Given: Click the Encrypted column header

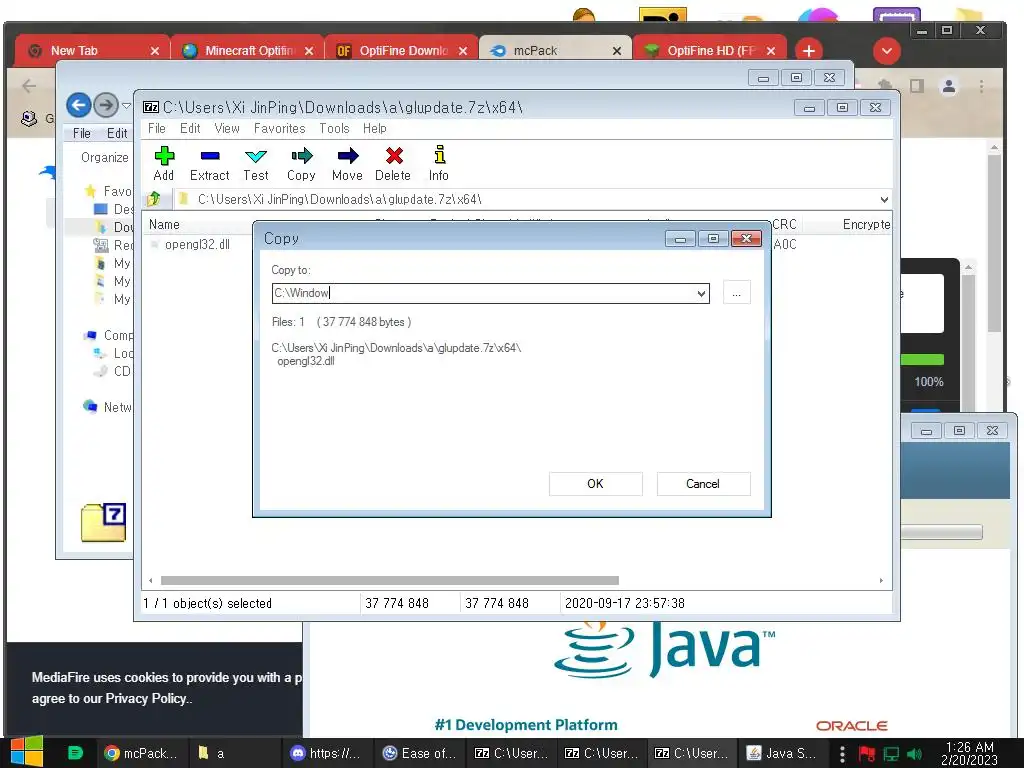Looking at the screenshot, I should (866, 225).
